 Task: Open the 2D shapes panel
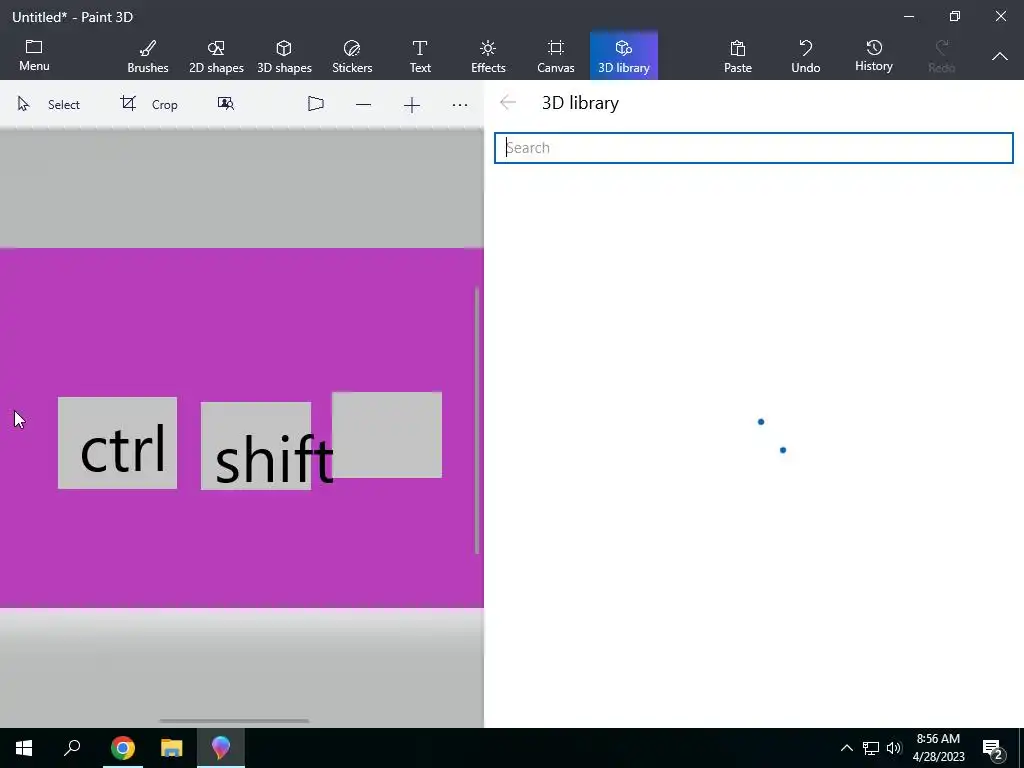point(216,56)
